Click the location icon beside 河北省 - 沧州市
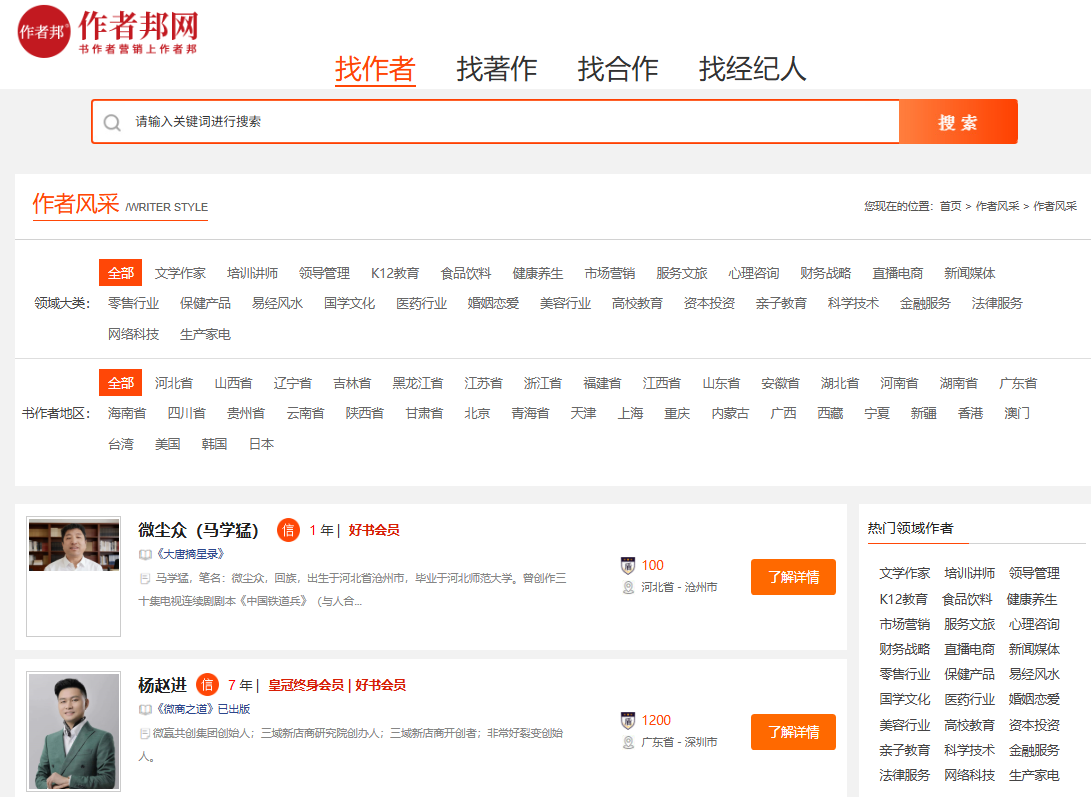Image resolution: width=1091 pixels, height=797 pixels. point(628,587)
